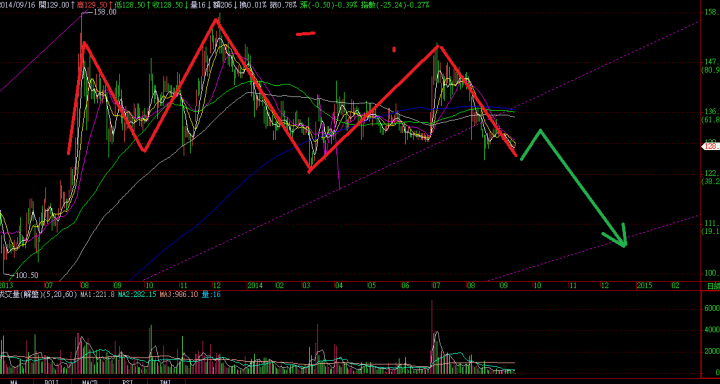Select the short red dash annotation
This screenshot has width=720, height=384.
306,33
